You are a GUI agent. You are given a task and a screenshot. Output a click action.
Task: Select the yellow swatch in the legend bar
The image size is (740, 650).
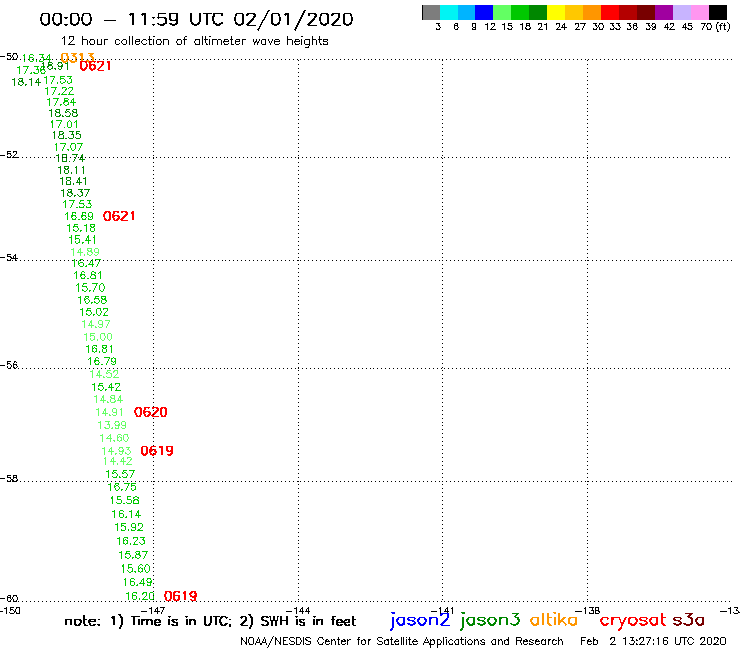(556, 12)
